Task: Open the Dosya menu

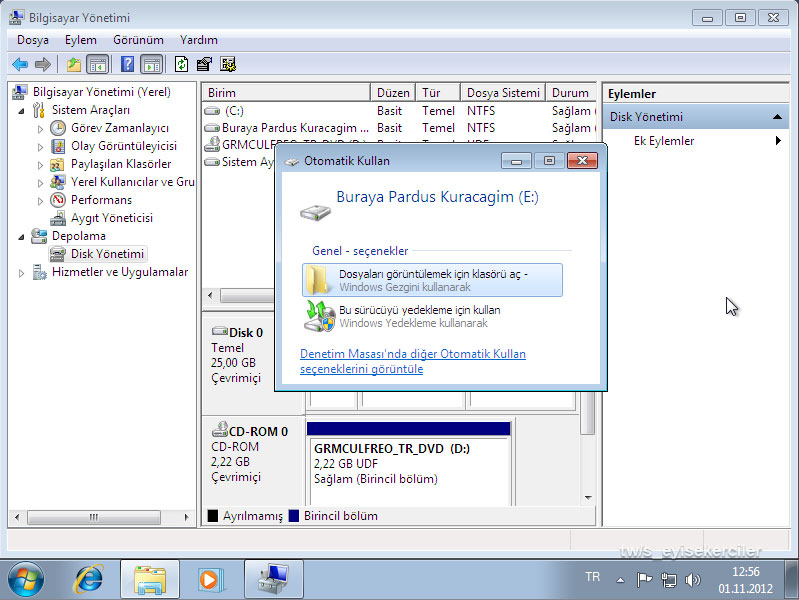Action: pos(33,40)
